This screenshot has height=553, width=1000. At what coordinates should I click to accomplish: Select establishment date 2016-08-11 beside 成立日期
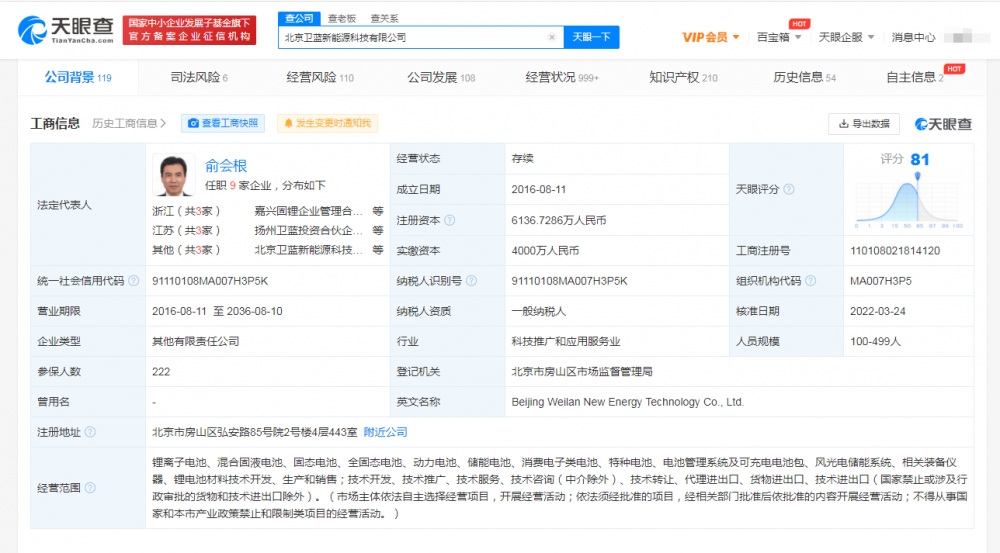click(538, 189)
